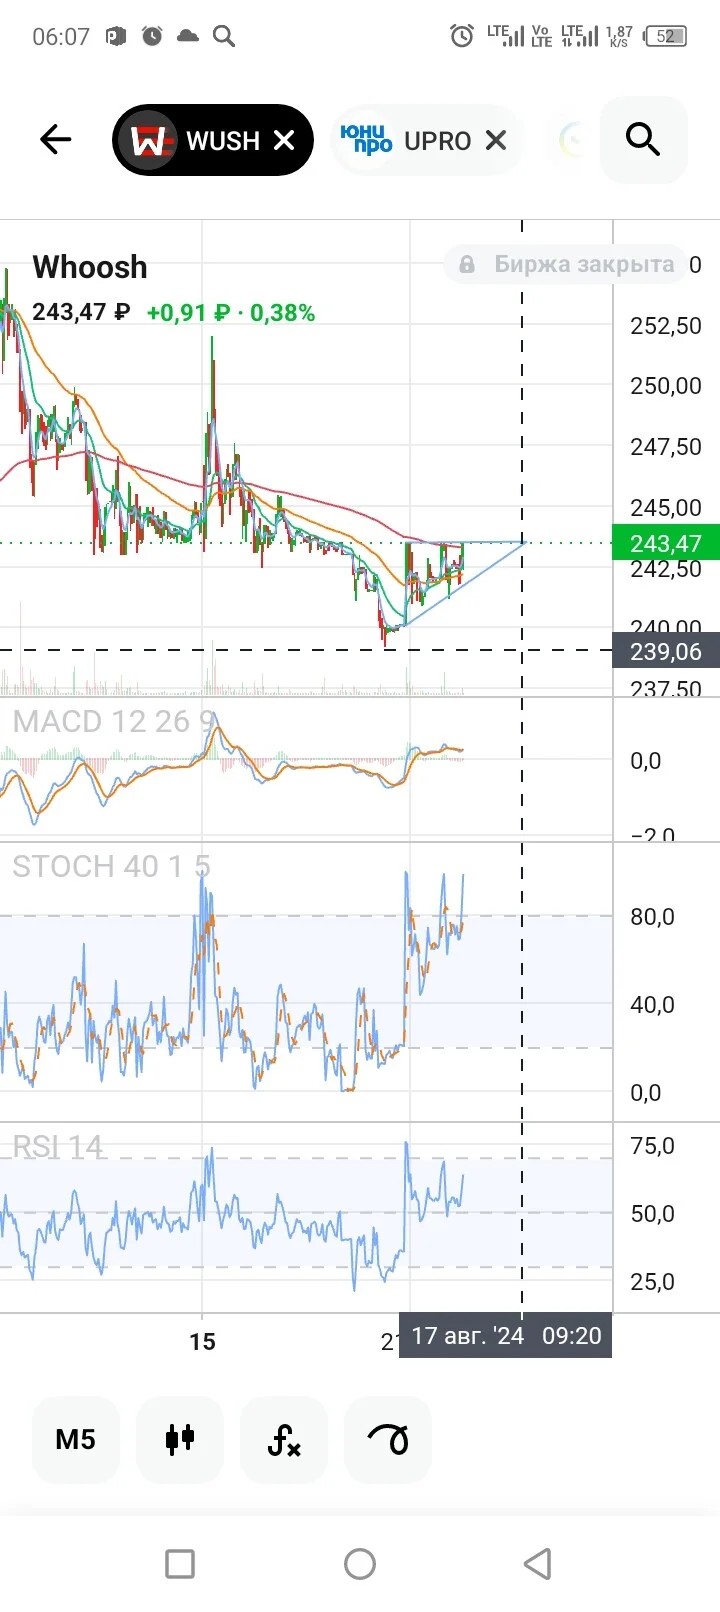Tap the Whoosh logo icon
Screen dimensions: 720x1612
pyautogui.click(x=147, y=140)
